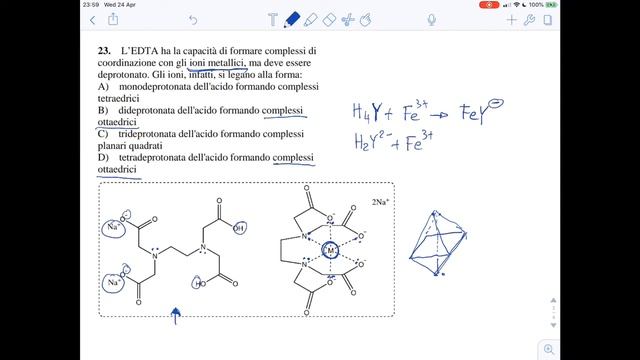Tap the underlined words 'ioni metallici'
The image size is (640, 360).
pos(217,63)
